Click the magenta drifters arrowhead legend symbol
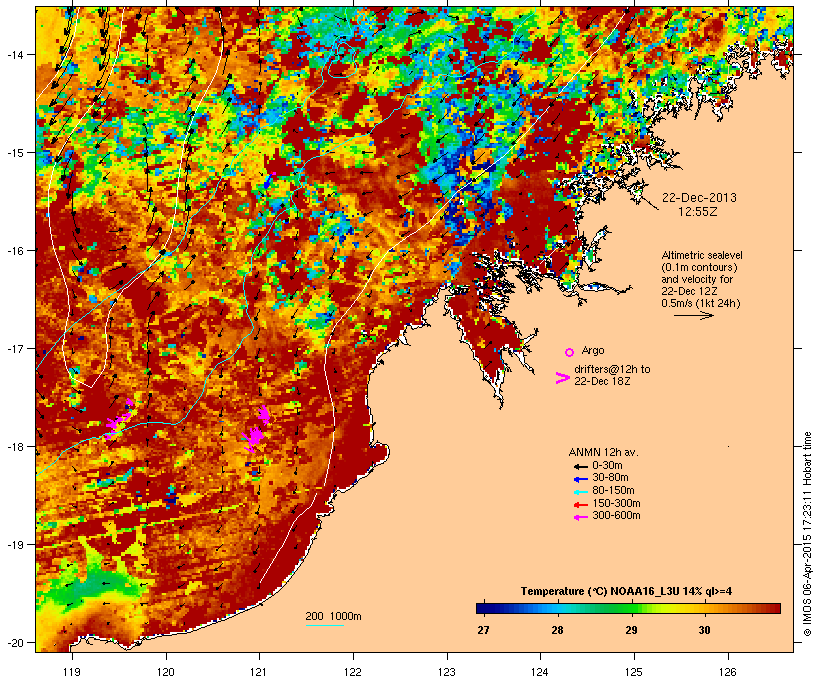 point(562,378)
